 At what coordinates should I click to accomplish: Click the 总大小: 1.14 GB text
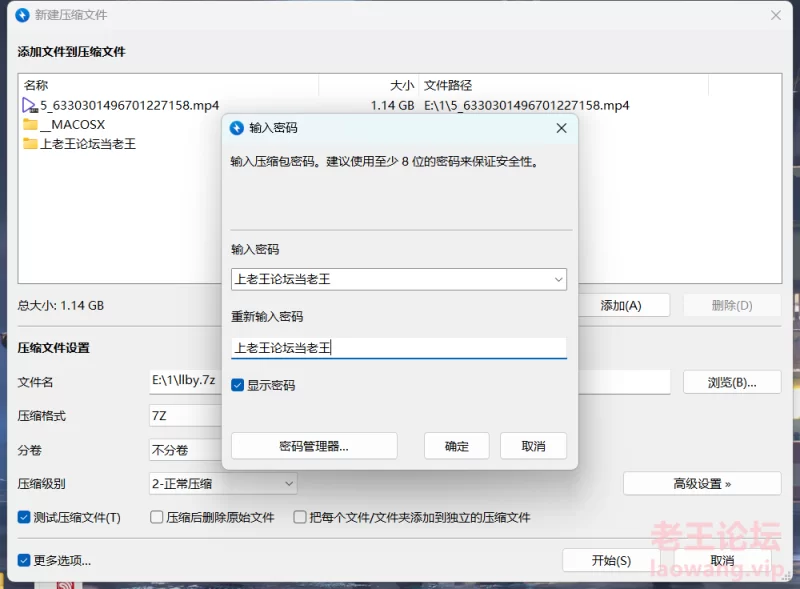61,305
